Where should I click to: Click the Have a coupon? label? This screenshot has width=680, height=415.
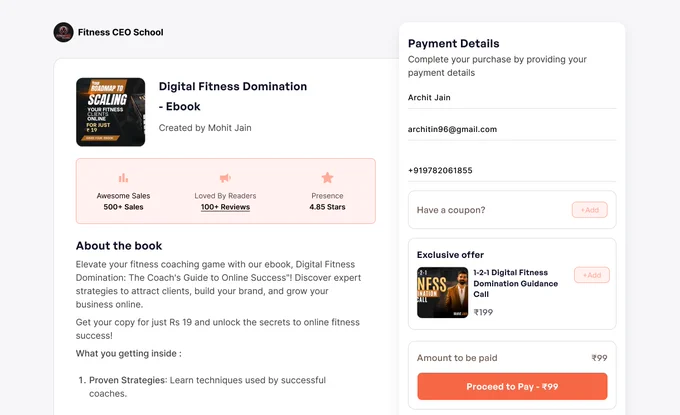pos(451,210)
